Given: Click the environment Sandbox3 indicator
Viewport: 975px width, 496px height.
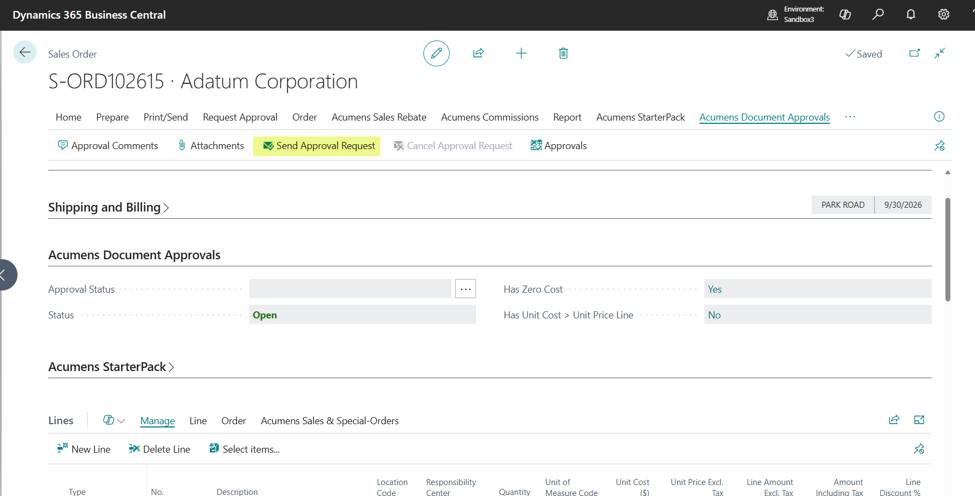Looking at the screenshot, I should (x=796, y=14).
